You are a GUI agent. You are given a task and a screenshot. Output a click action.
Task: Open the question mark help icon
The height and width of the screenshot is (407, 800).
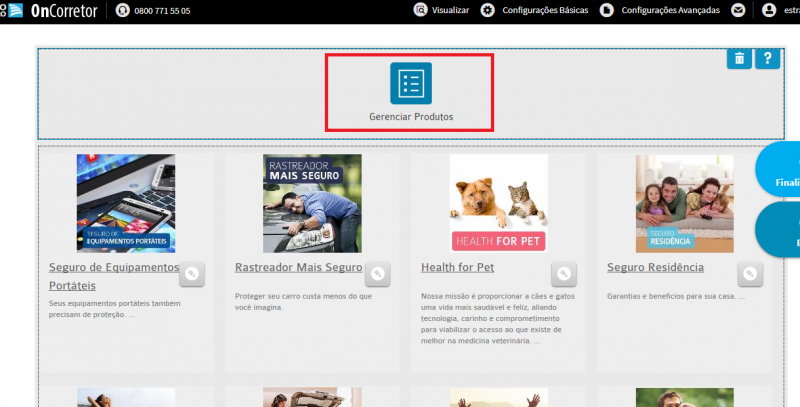767,59
